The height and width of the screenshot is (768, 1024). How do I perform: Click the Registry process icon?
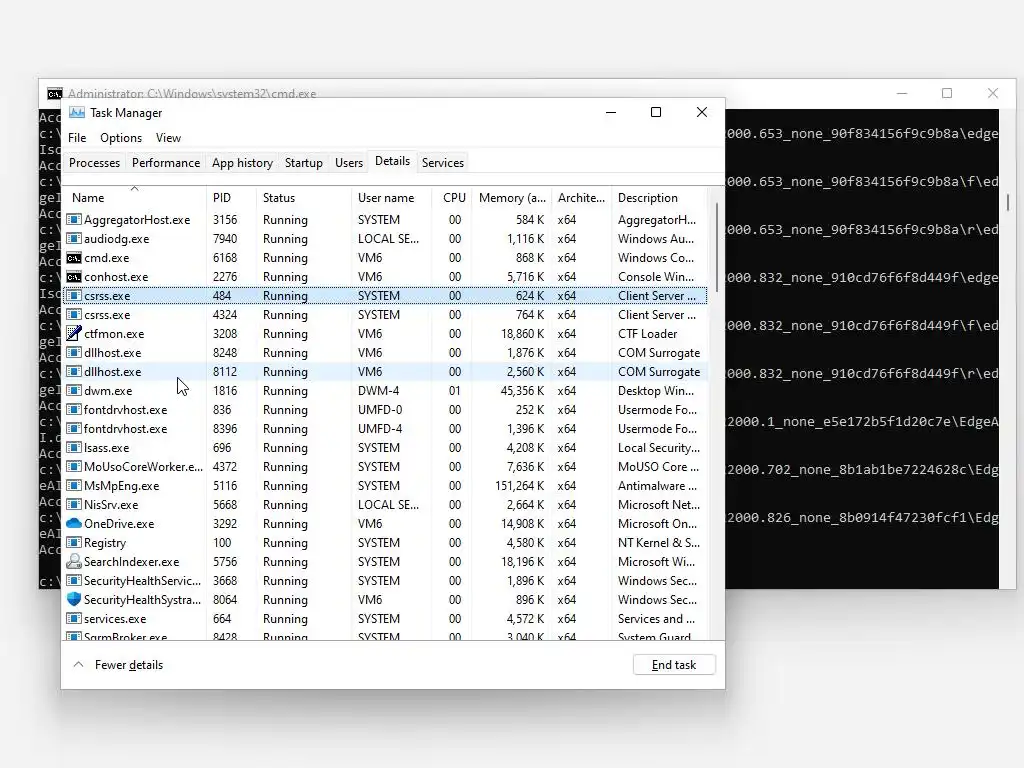coord(74,542)
